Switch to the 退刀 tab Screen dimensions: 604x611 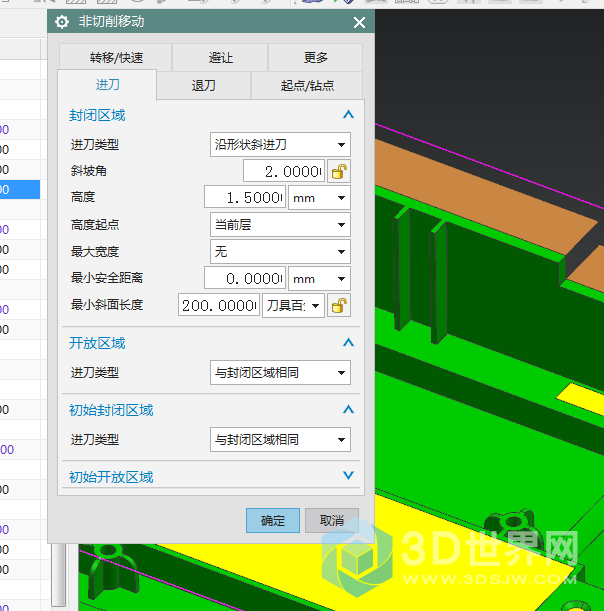pyautogui.click(x=203, y=86)
